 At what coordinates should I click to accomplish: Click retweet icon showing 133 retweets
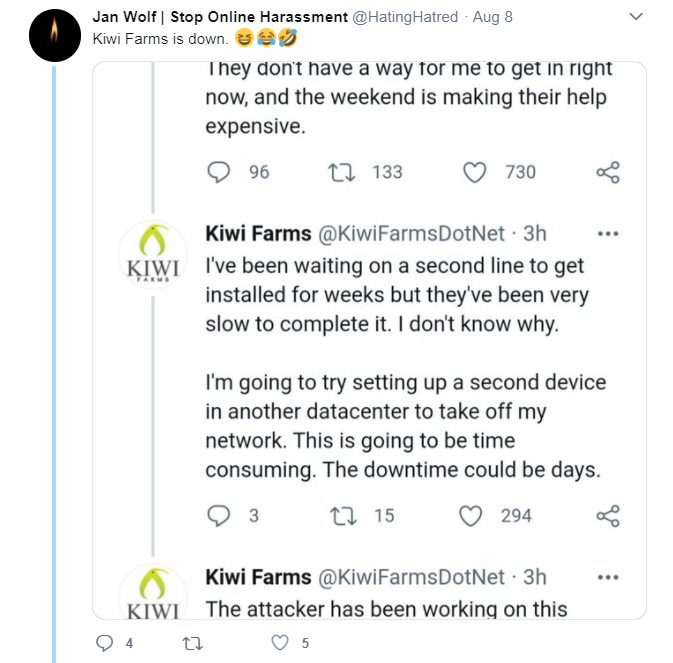tap(341, 173)
